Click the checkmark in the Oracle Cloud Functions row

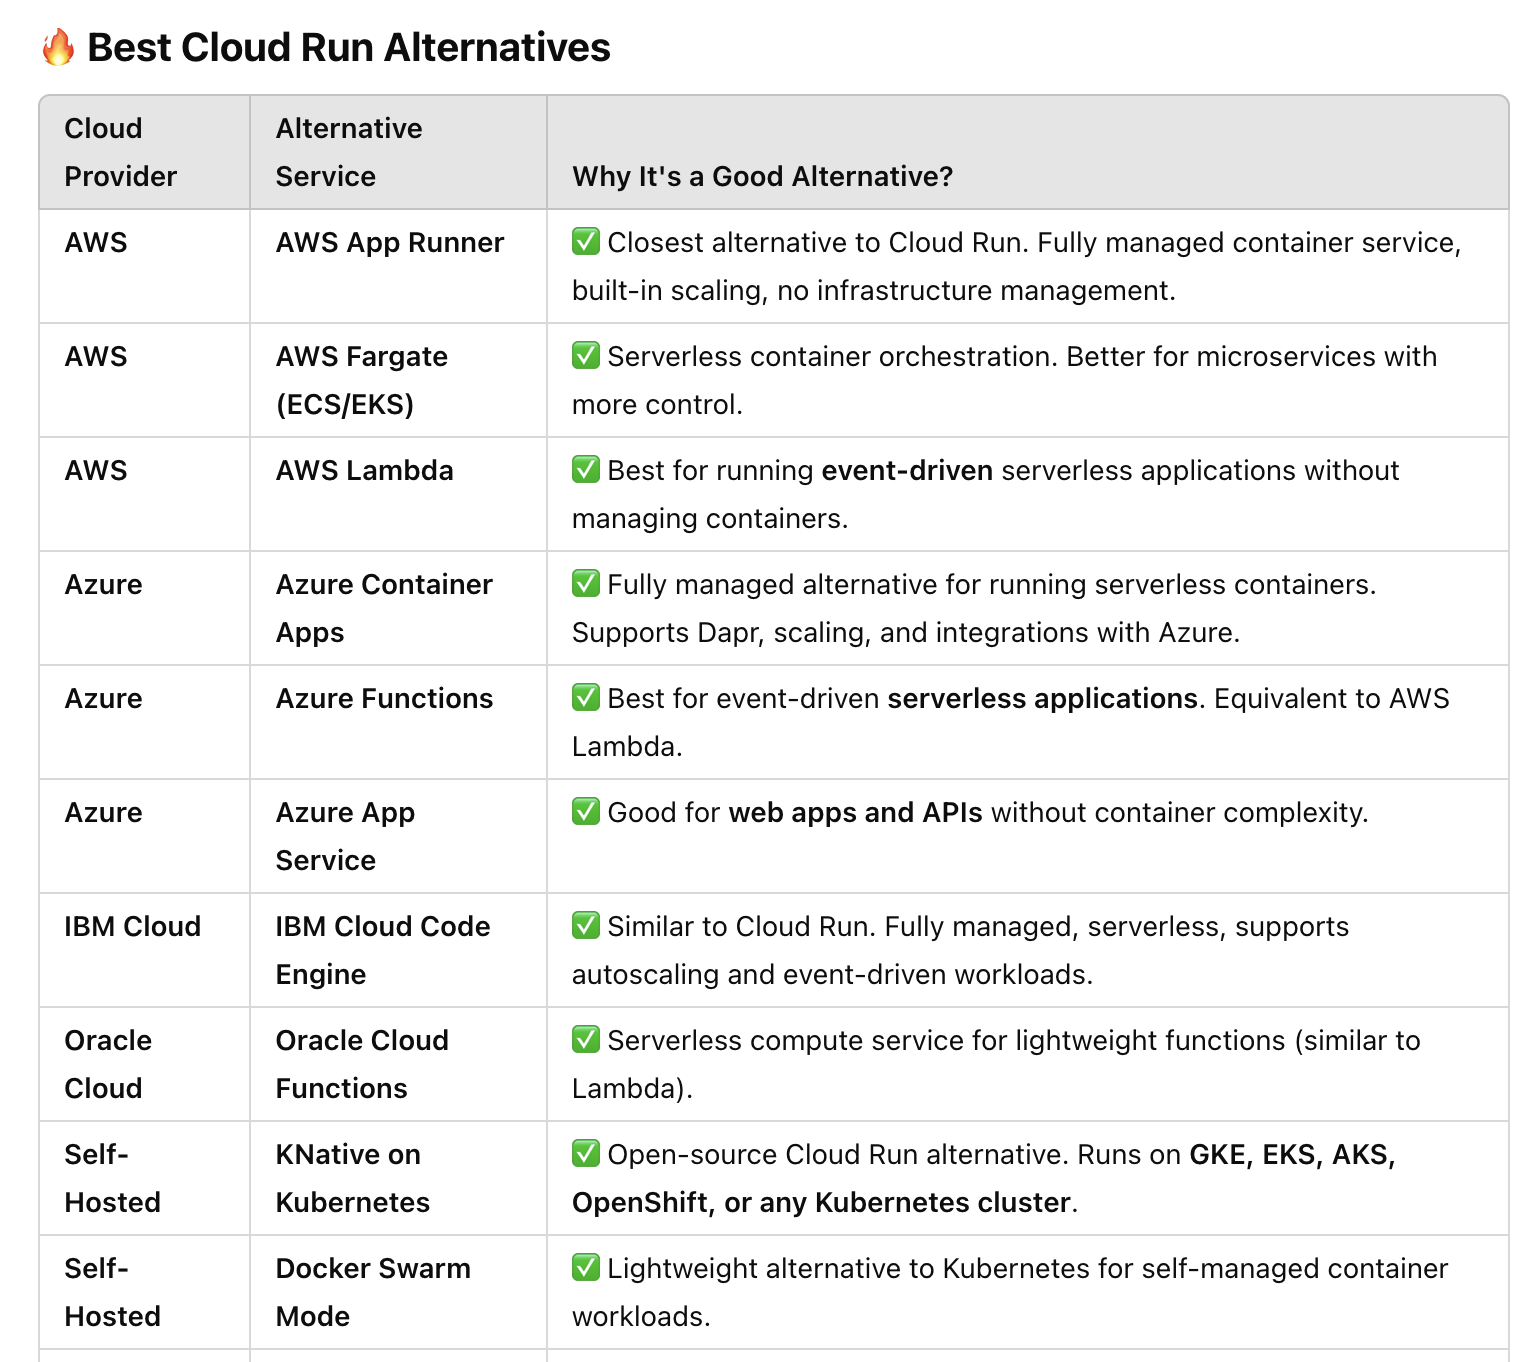point(586,1039)
